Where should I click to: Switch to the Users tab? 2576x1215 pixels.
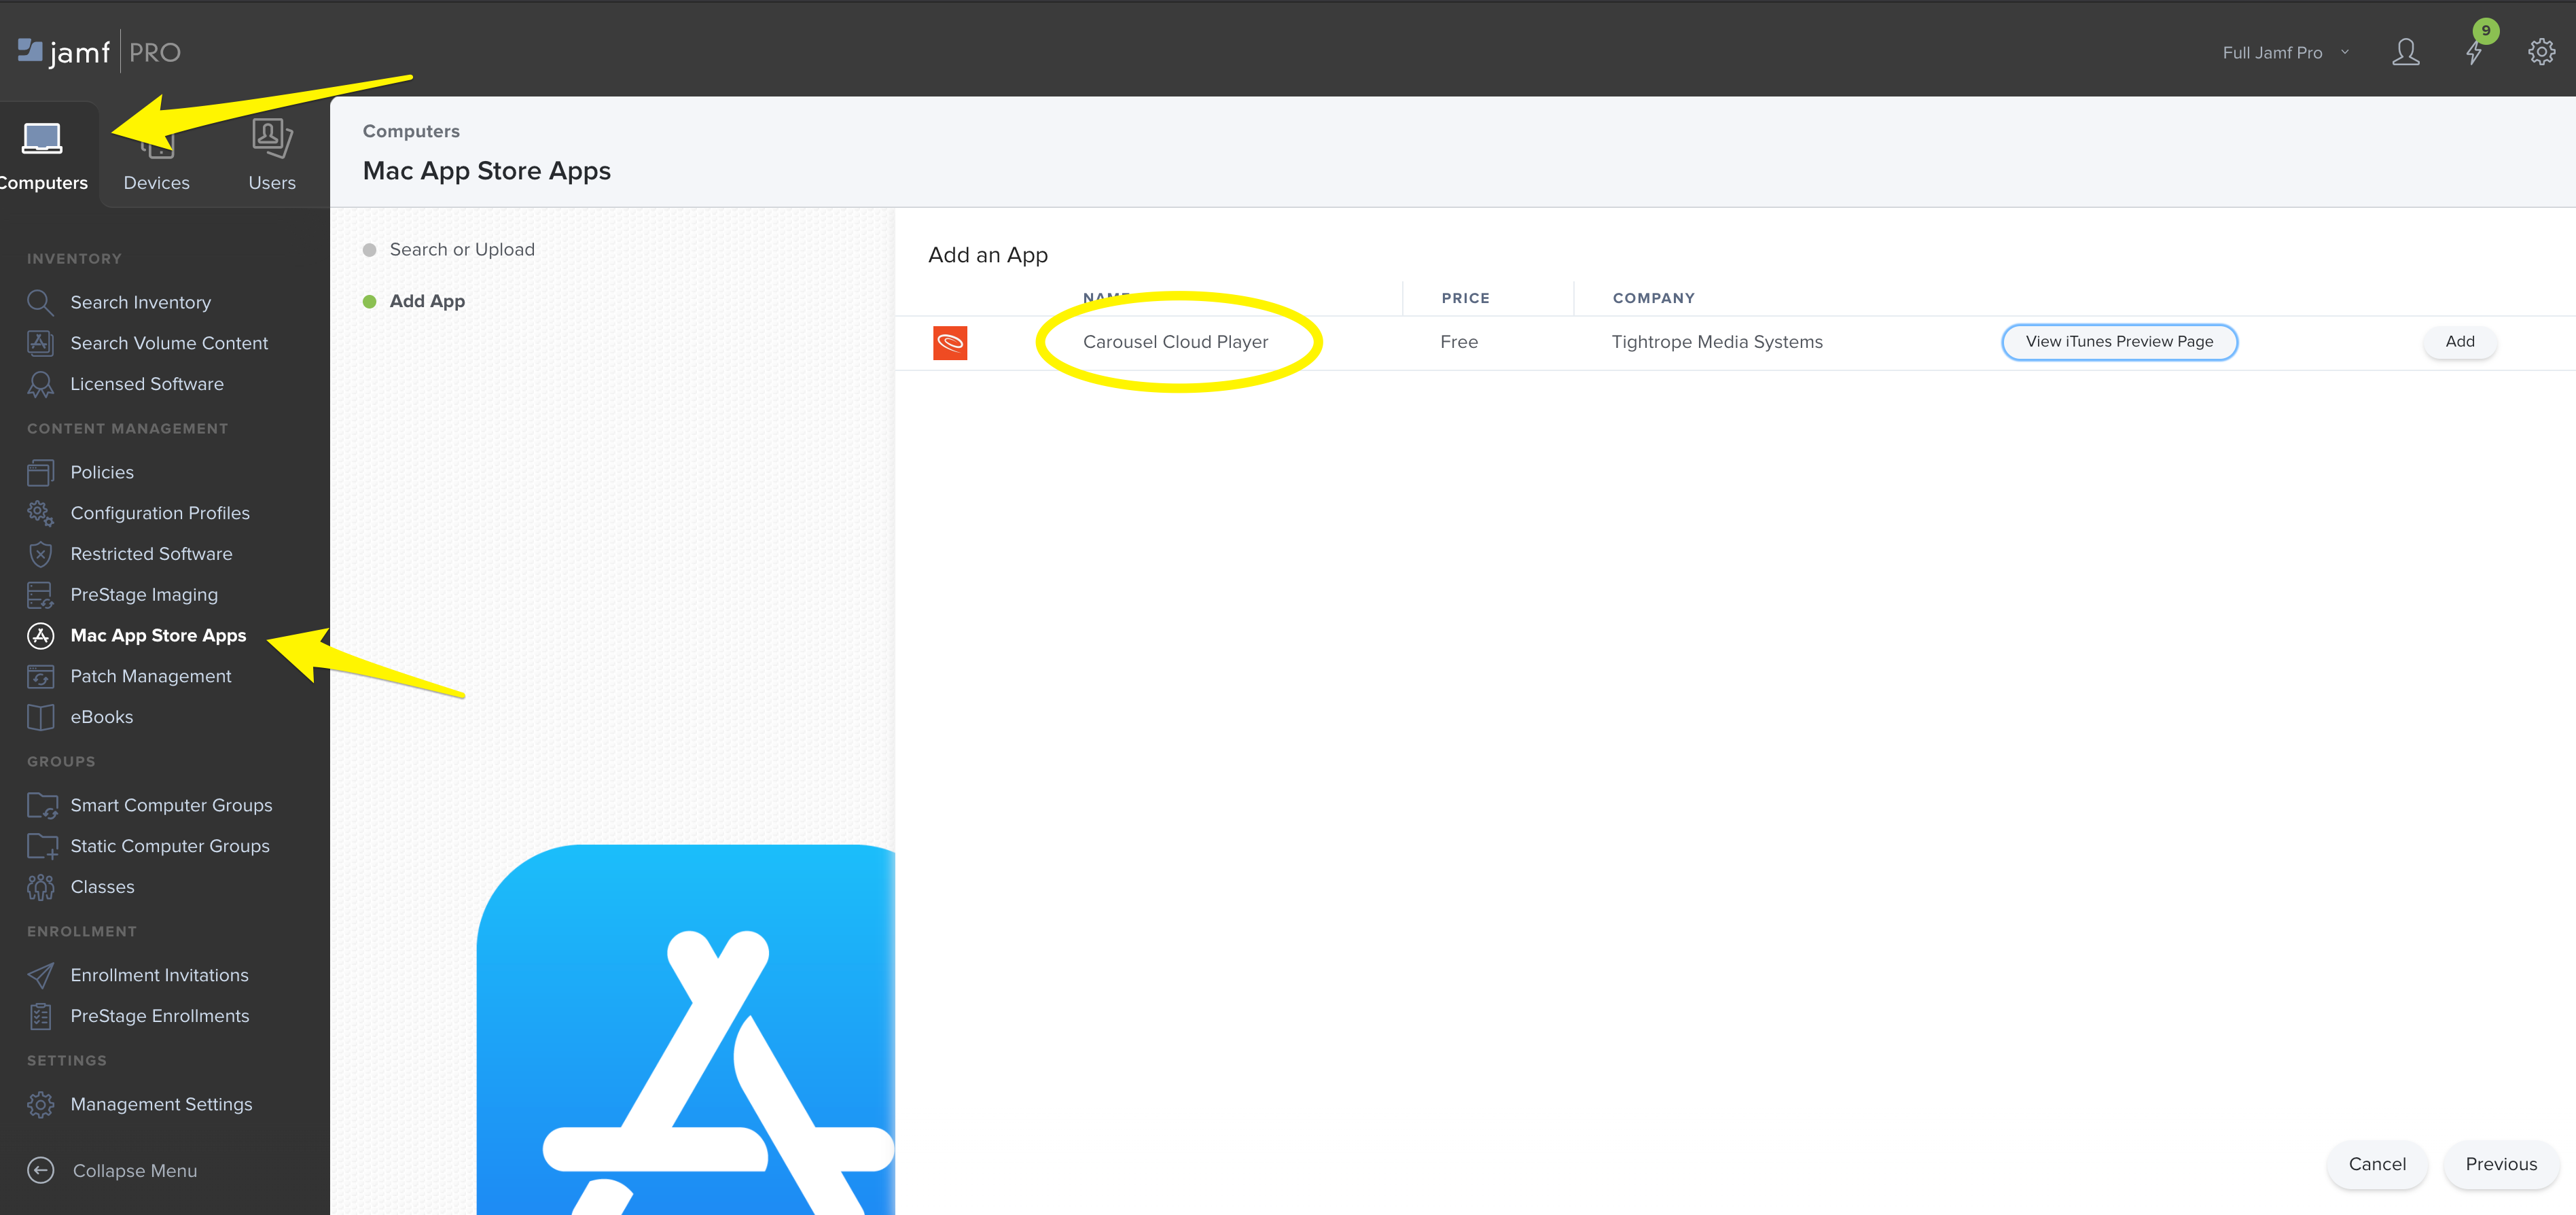[272, 156]
